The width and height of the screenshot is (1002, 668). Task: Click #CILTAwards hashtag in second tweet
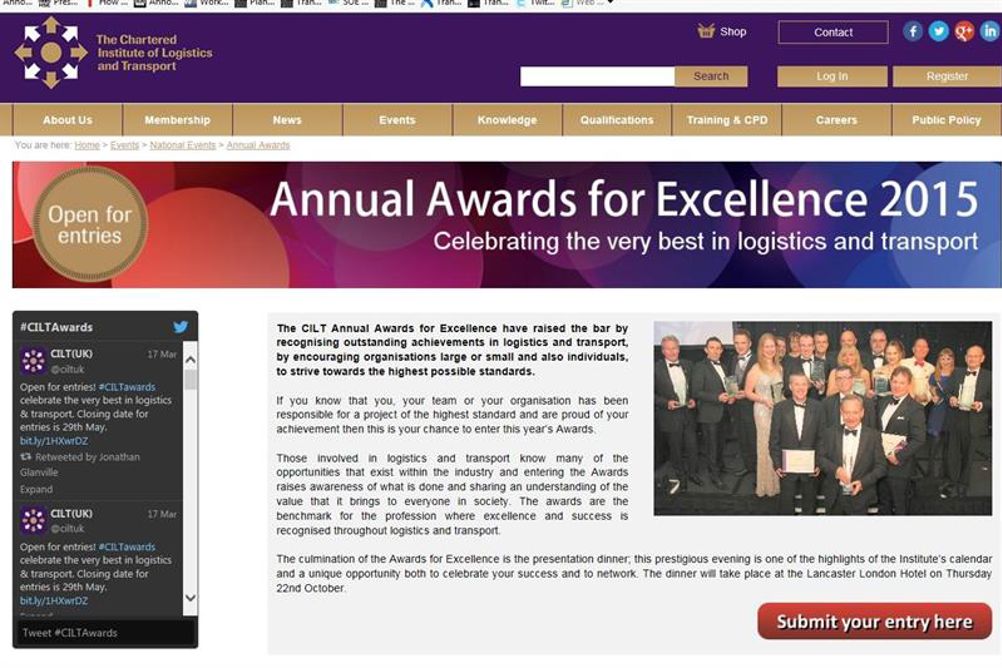(x=127, y=547)
